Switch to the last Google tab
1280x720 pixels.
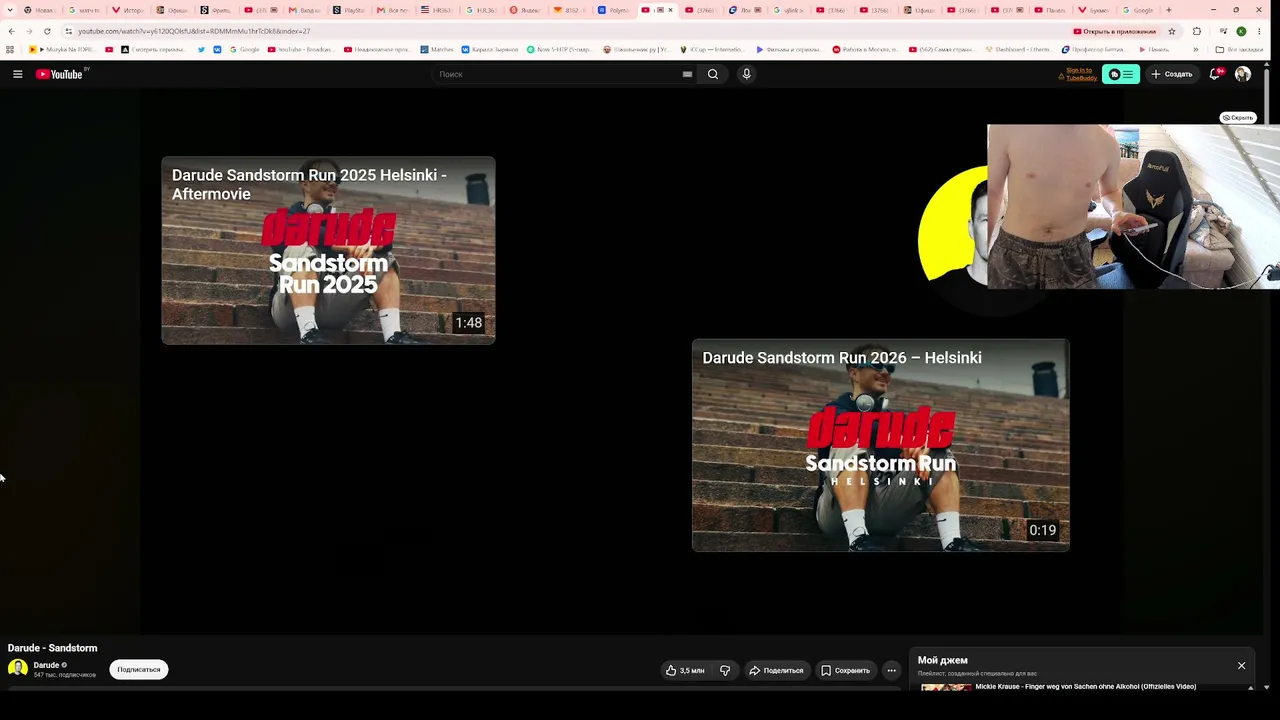click(x=1139, y=10)
